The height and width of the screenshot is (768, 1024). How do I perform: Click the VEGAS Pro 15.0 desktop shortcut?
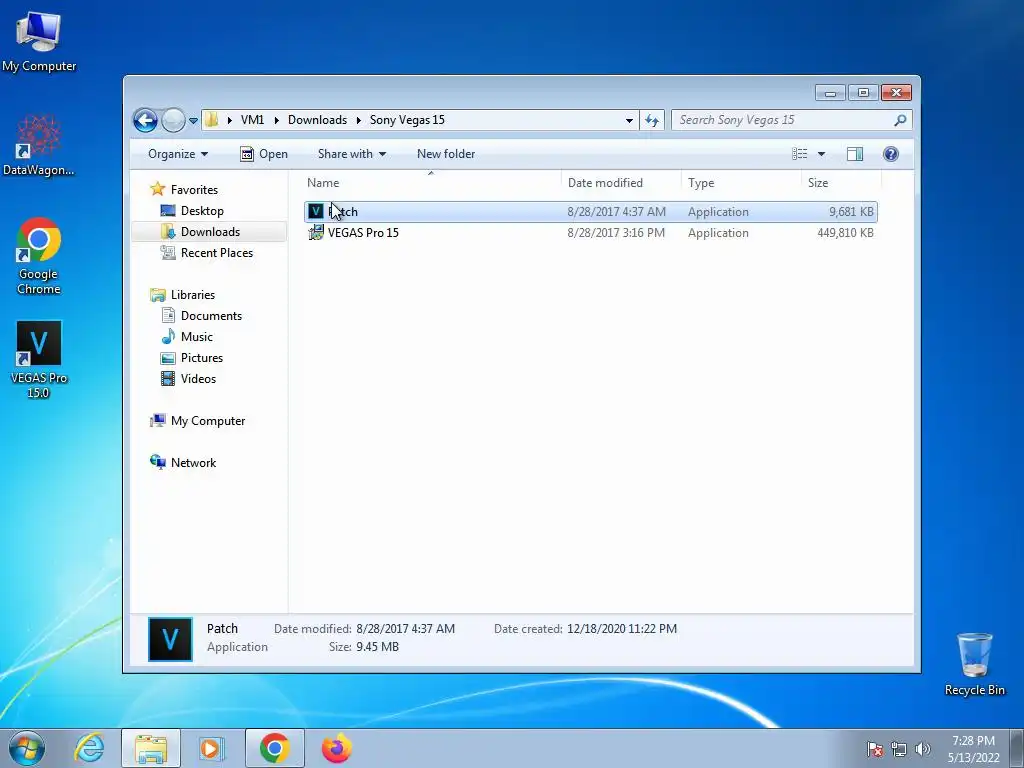point(39,360)
